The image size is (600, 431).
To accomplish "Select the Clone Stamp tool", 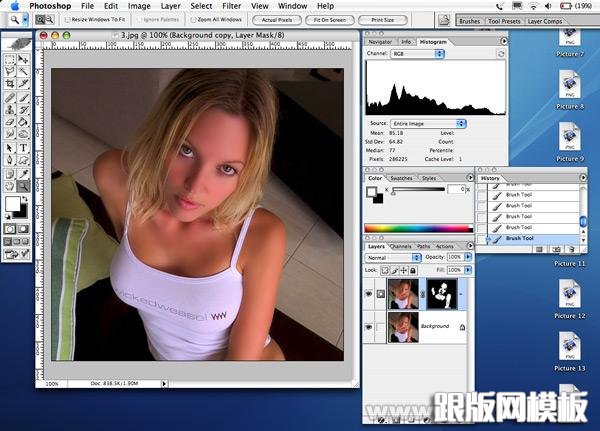I will click(10, 110).
